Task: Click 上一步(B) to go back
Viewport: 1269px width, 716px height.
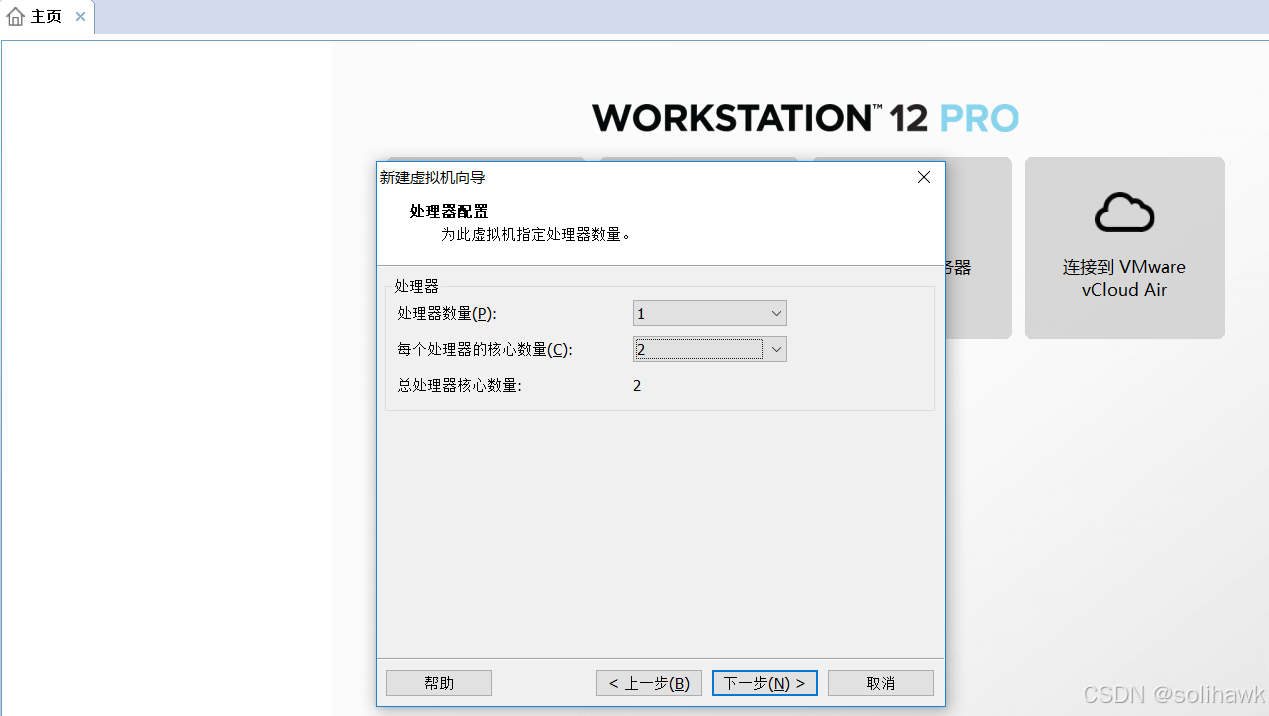Action: click(x=648, y=683)
